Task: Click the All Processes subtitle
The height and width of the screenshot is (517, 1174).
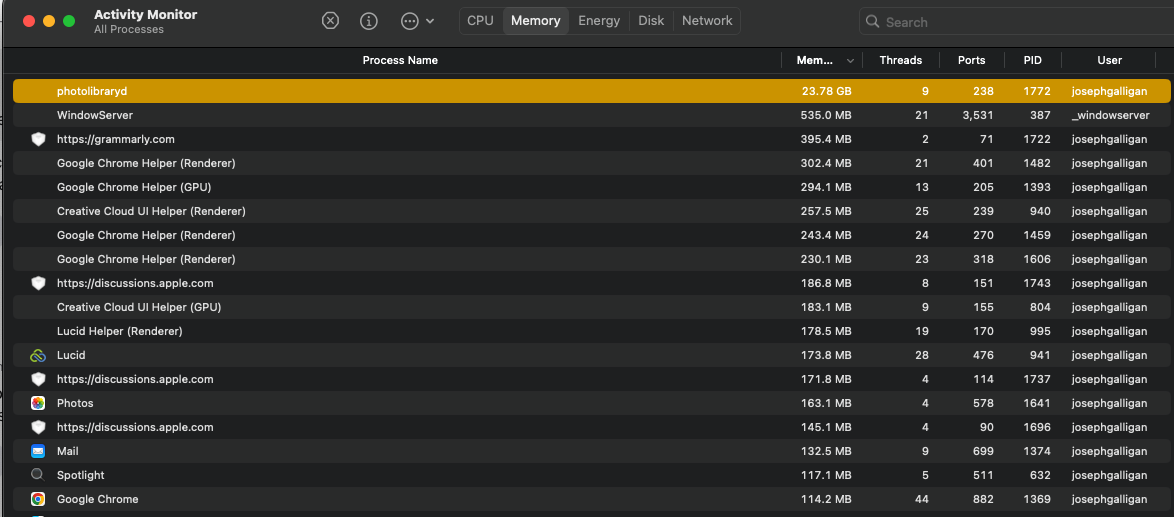Action: point(129,29)
